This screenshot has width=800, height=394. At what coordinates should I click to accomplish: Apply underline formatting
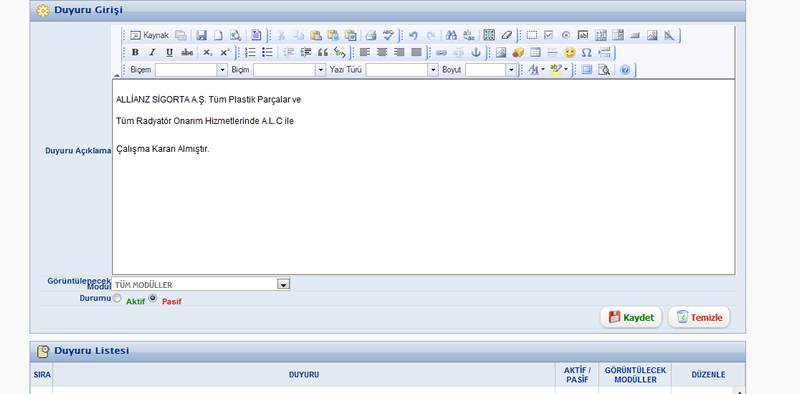click(169, 52)
